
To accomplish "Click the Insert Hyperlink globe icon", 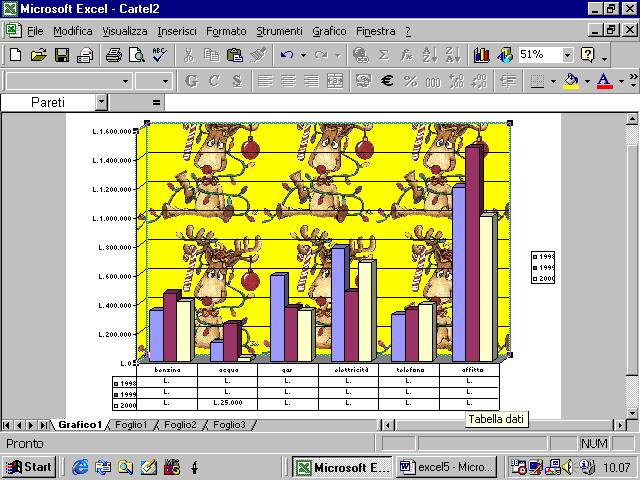I will tap(360, 55).
